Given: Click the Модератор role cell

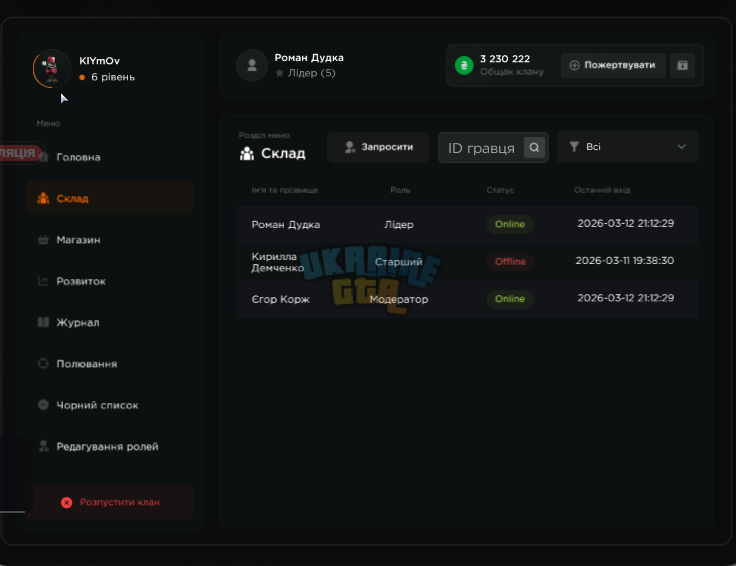Looking at the screenshot, I should 399,299.
